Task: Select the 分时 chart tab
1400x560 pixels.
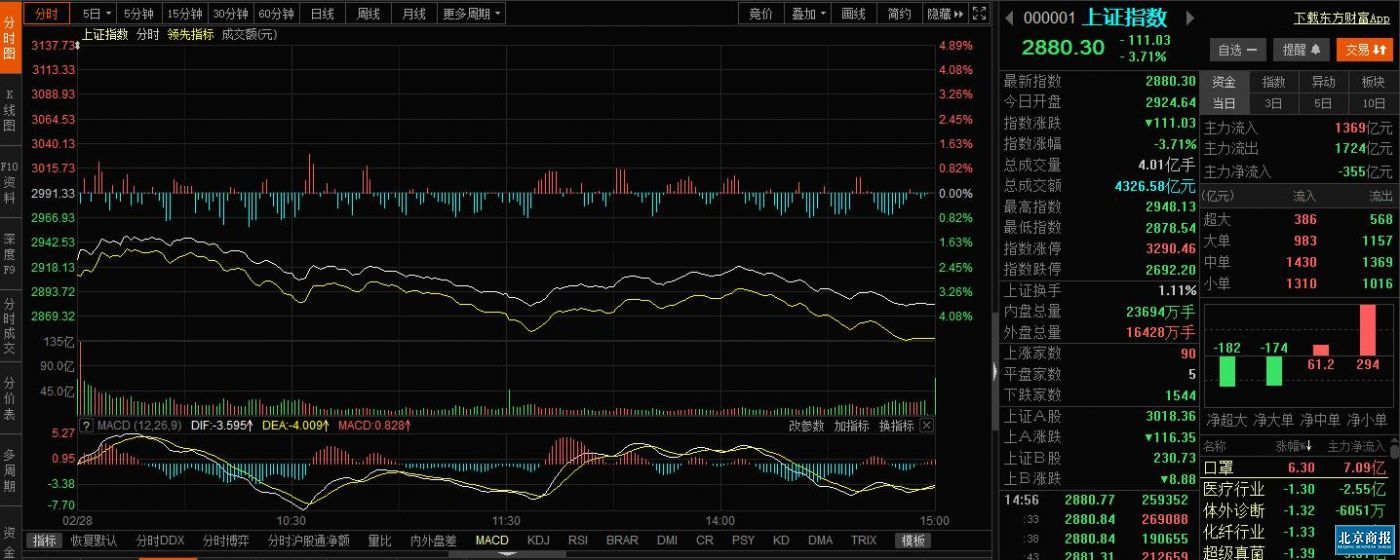Action: tap(46, 14)
